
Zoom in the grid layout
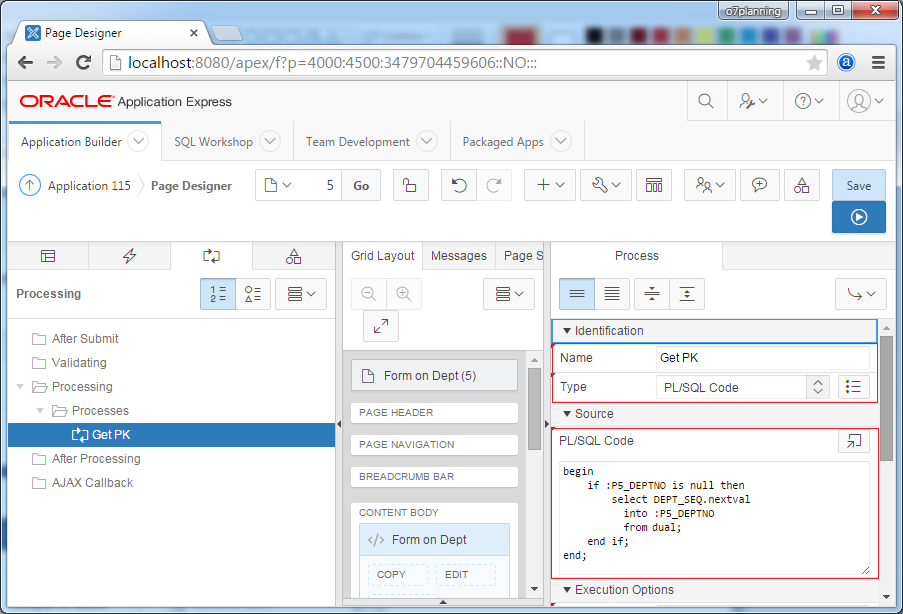[404, 294]
